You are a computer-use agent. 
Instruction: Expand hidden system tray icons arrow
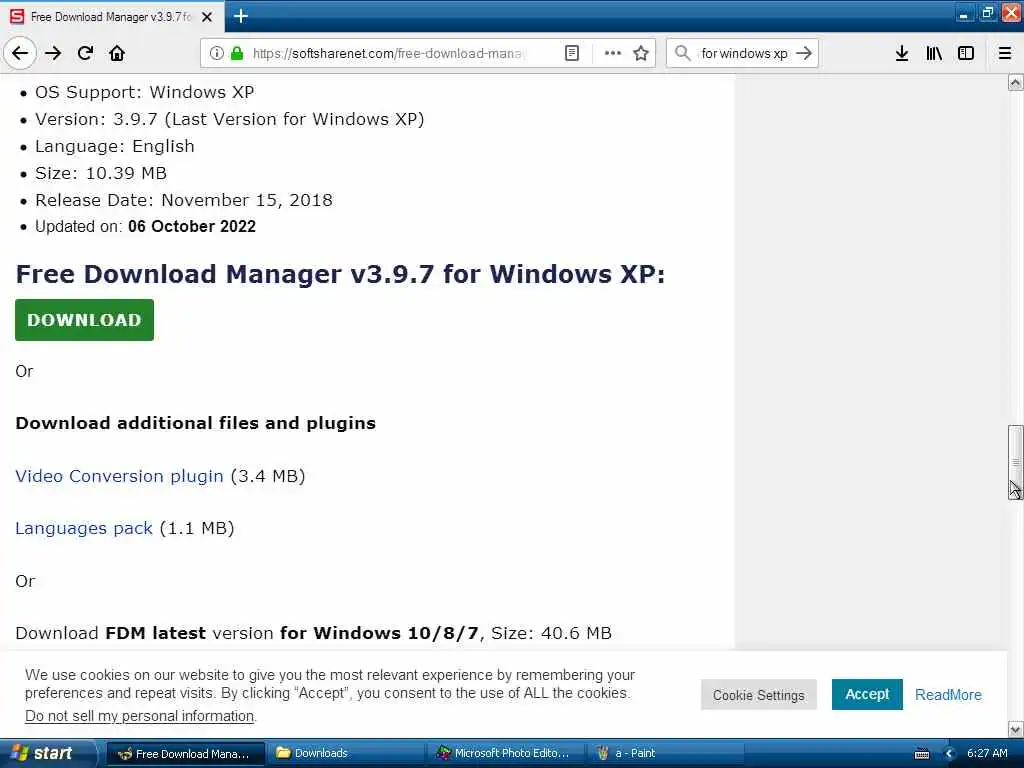pyautogui.click(x=950, y=754)
